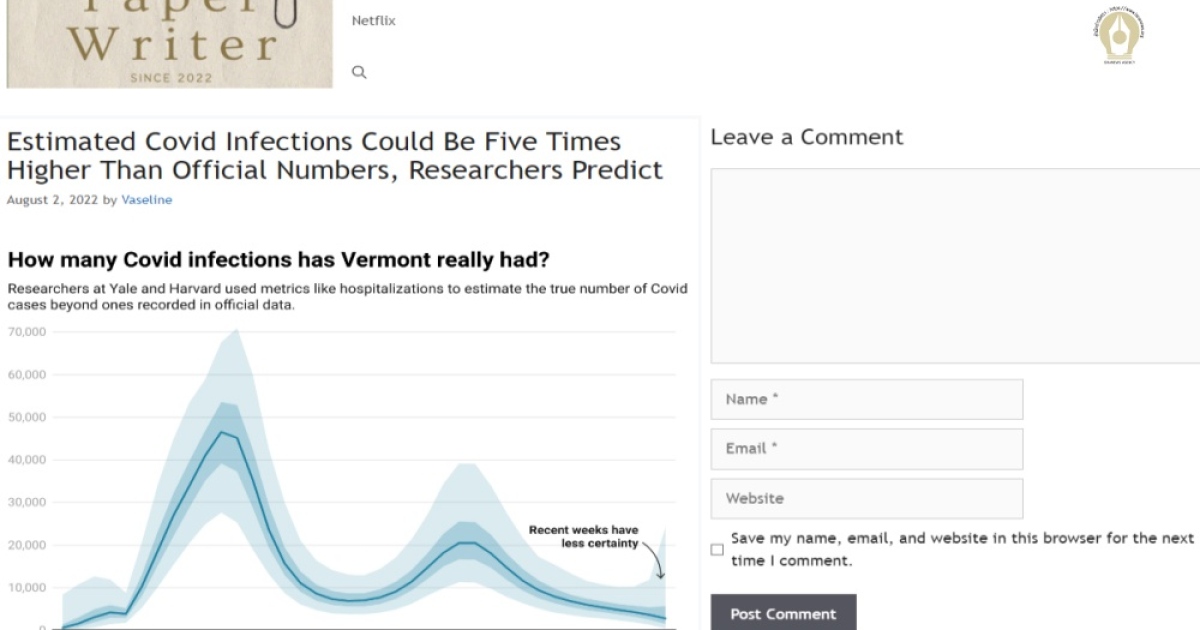Screen dimensions: 1200x630
Task: Click the Leave a Comment heading
Action: pos(806,137)
